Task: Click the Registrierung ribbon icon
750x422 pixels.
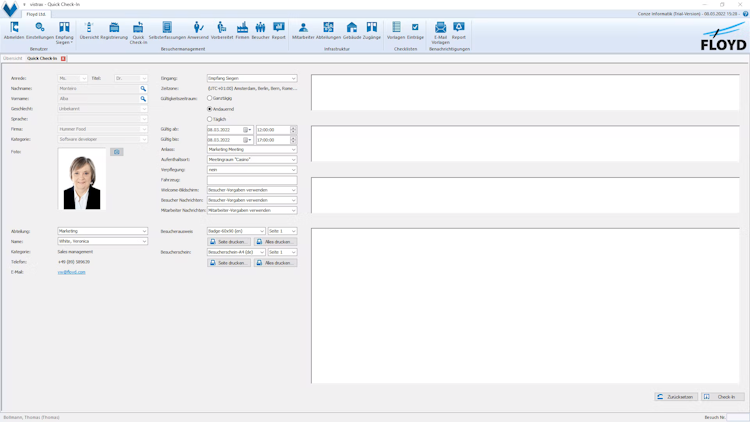Action: [x=114, y=30]
